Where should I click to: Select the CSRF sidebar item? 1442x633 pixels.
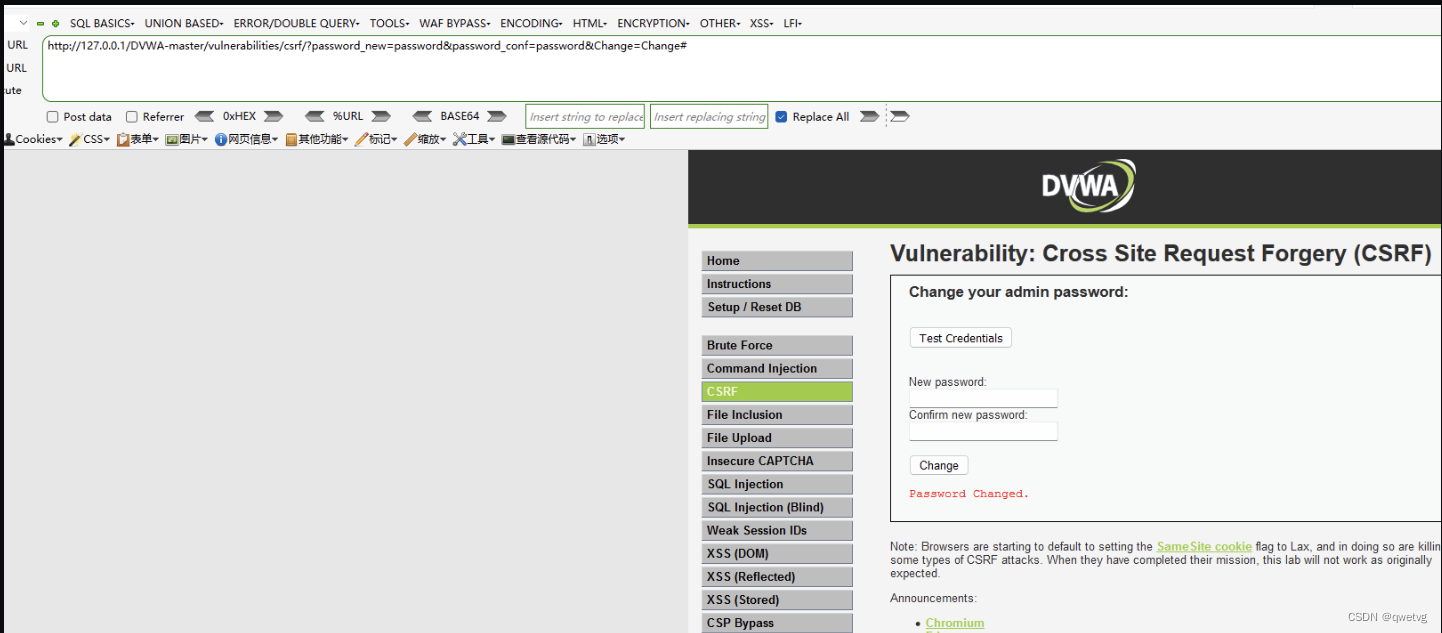coord(777,392)
